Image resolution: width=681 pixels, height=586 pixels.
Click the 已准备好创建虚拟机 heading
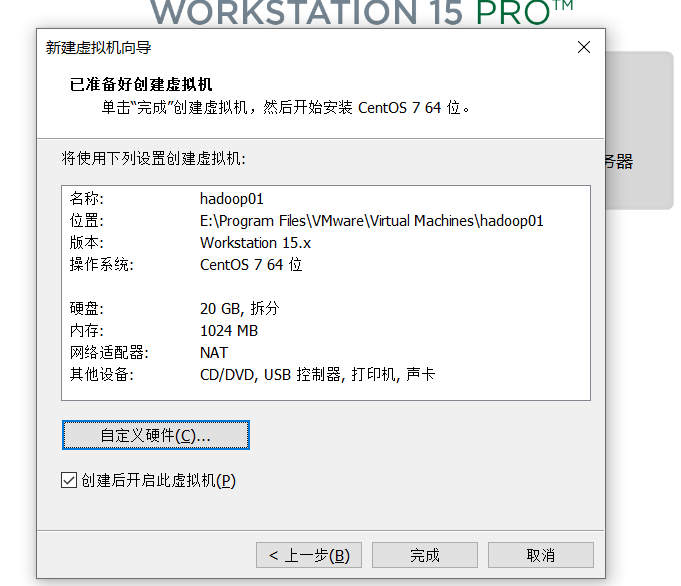click(141, 84)
